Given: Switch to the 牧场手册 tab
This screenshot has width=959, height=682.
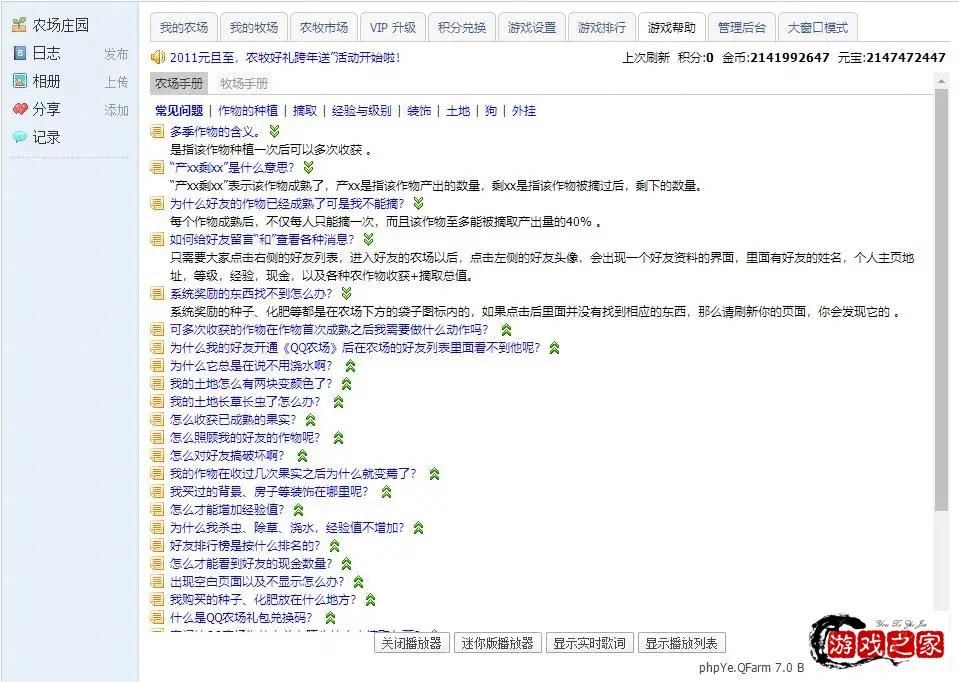Looking at the screenshot, I should (244, 84).
